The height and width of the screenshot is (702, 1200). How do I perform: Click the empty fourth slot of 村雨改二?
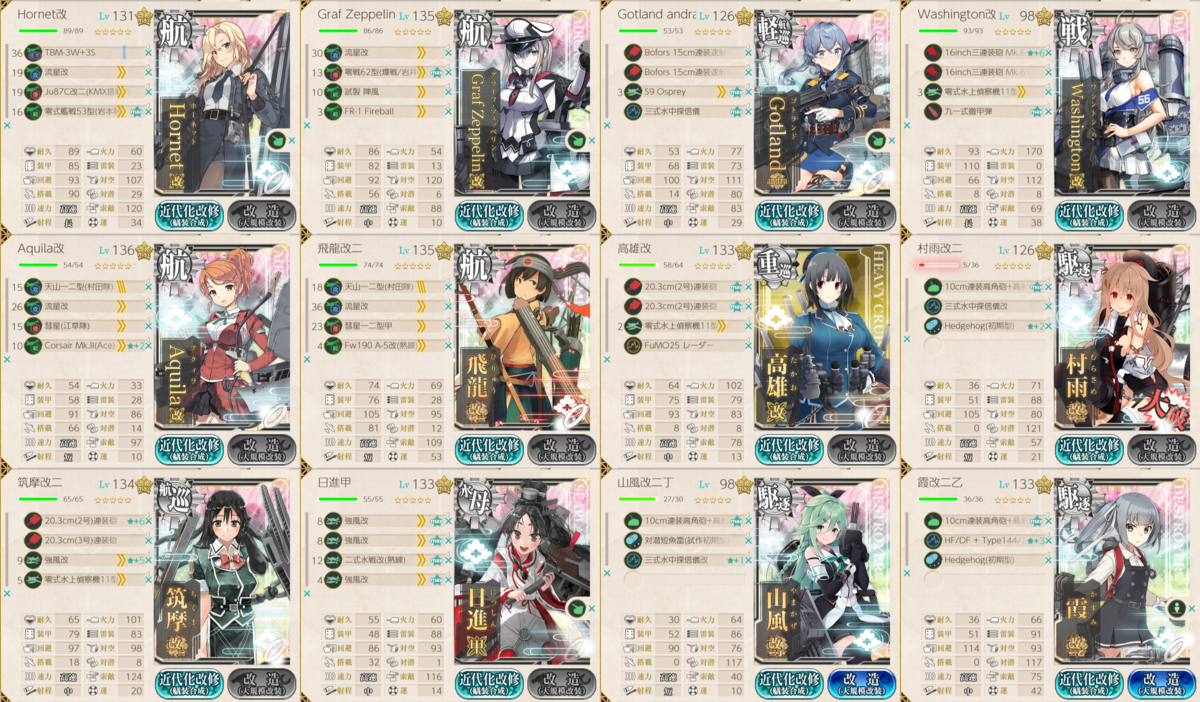coord(984,345)
